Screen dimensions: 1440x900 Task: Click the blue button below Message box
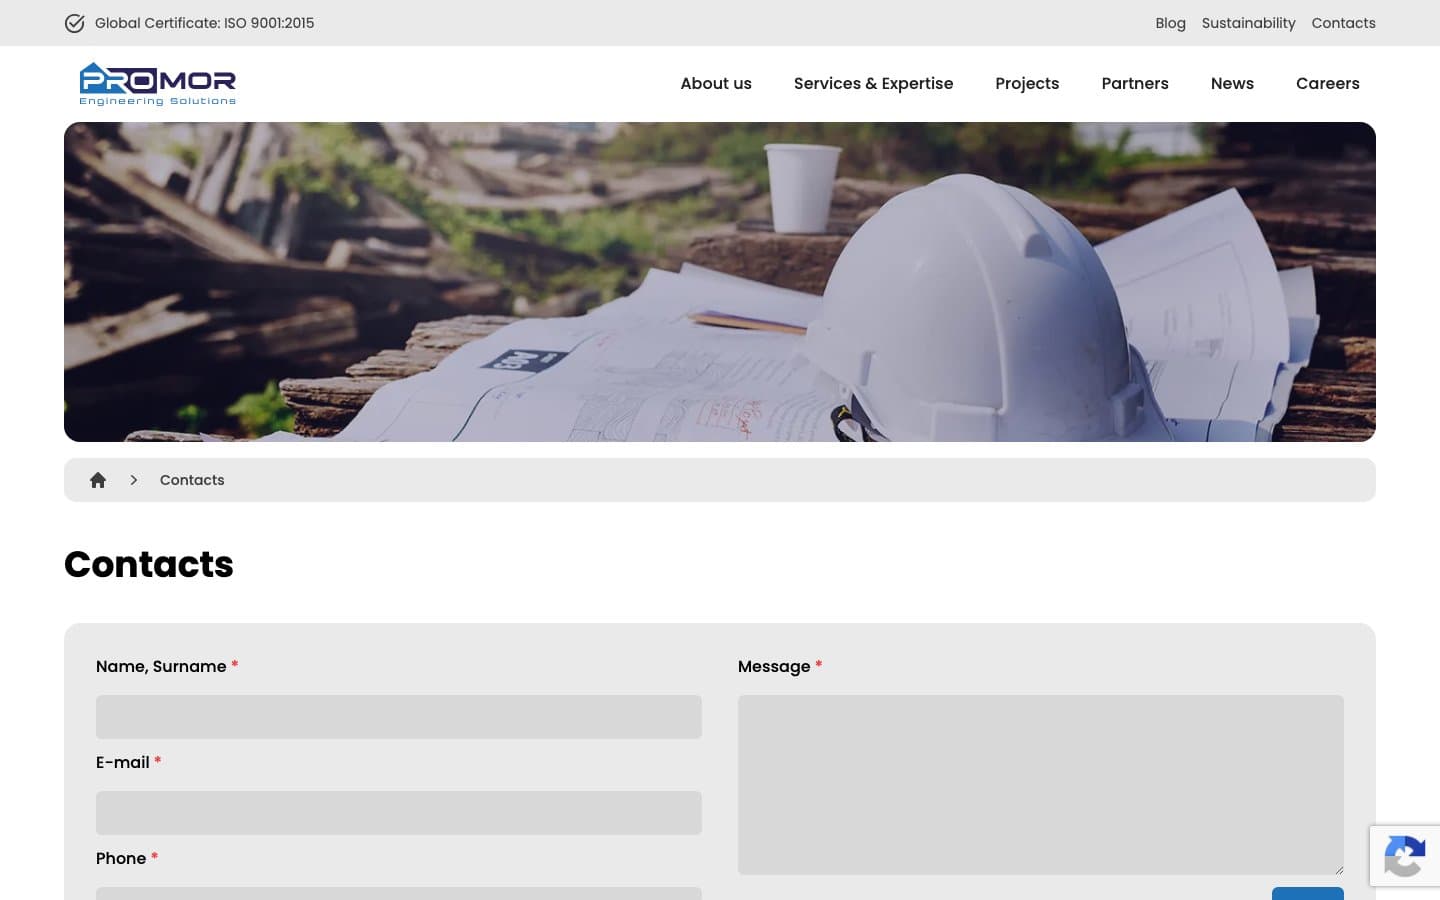pos(1308,893)
